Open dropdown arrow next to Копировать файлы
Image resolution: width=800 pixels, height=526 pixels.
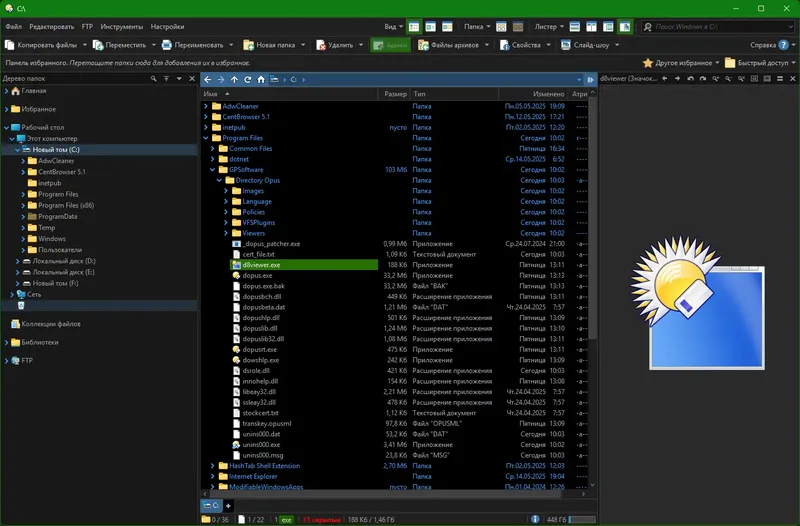[84, 45]
